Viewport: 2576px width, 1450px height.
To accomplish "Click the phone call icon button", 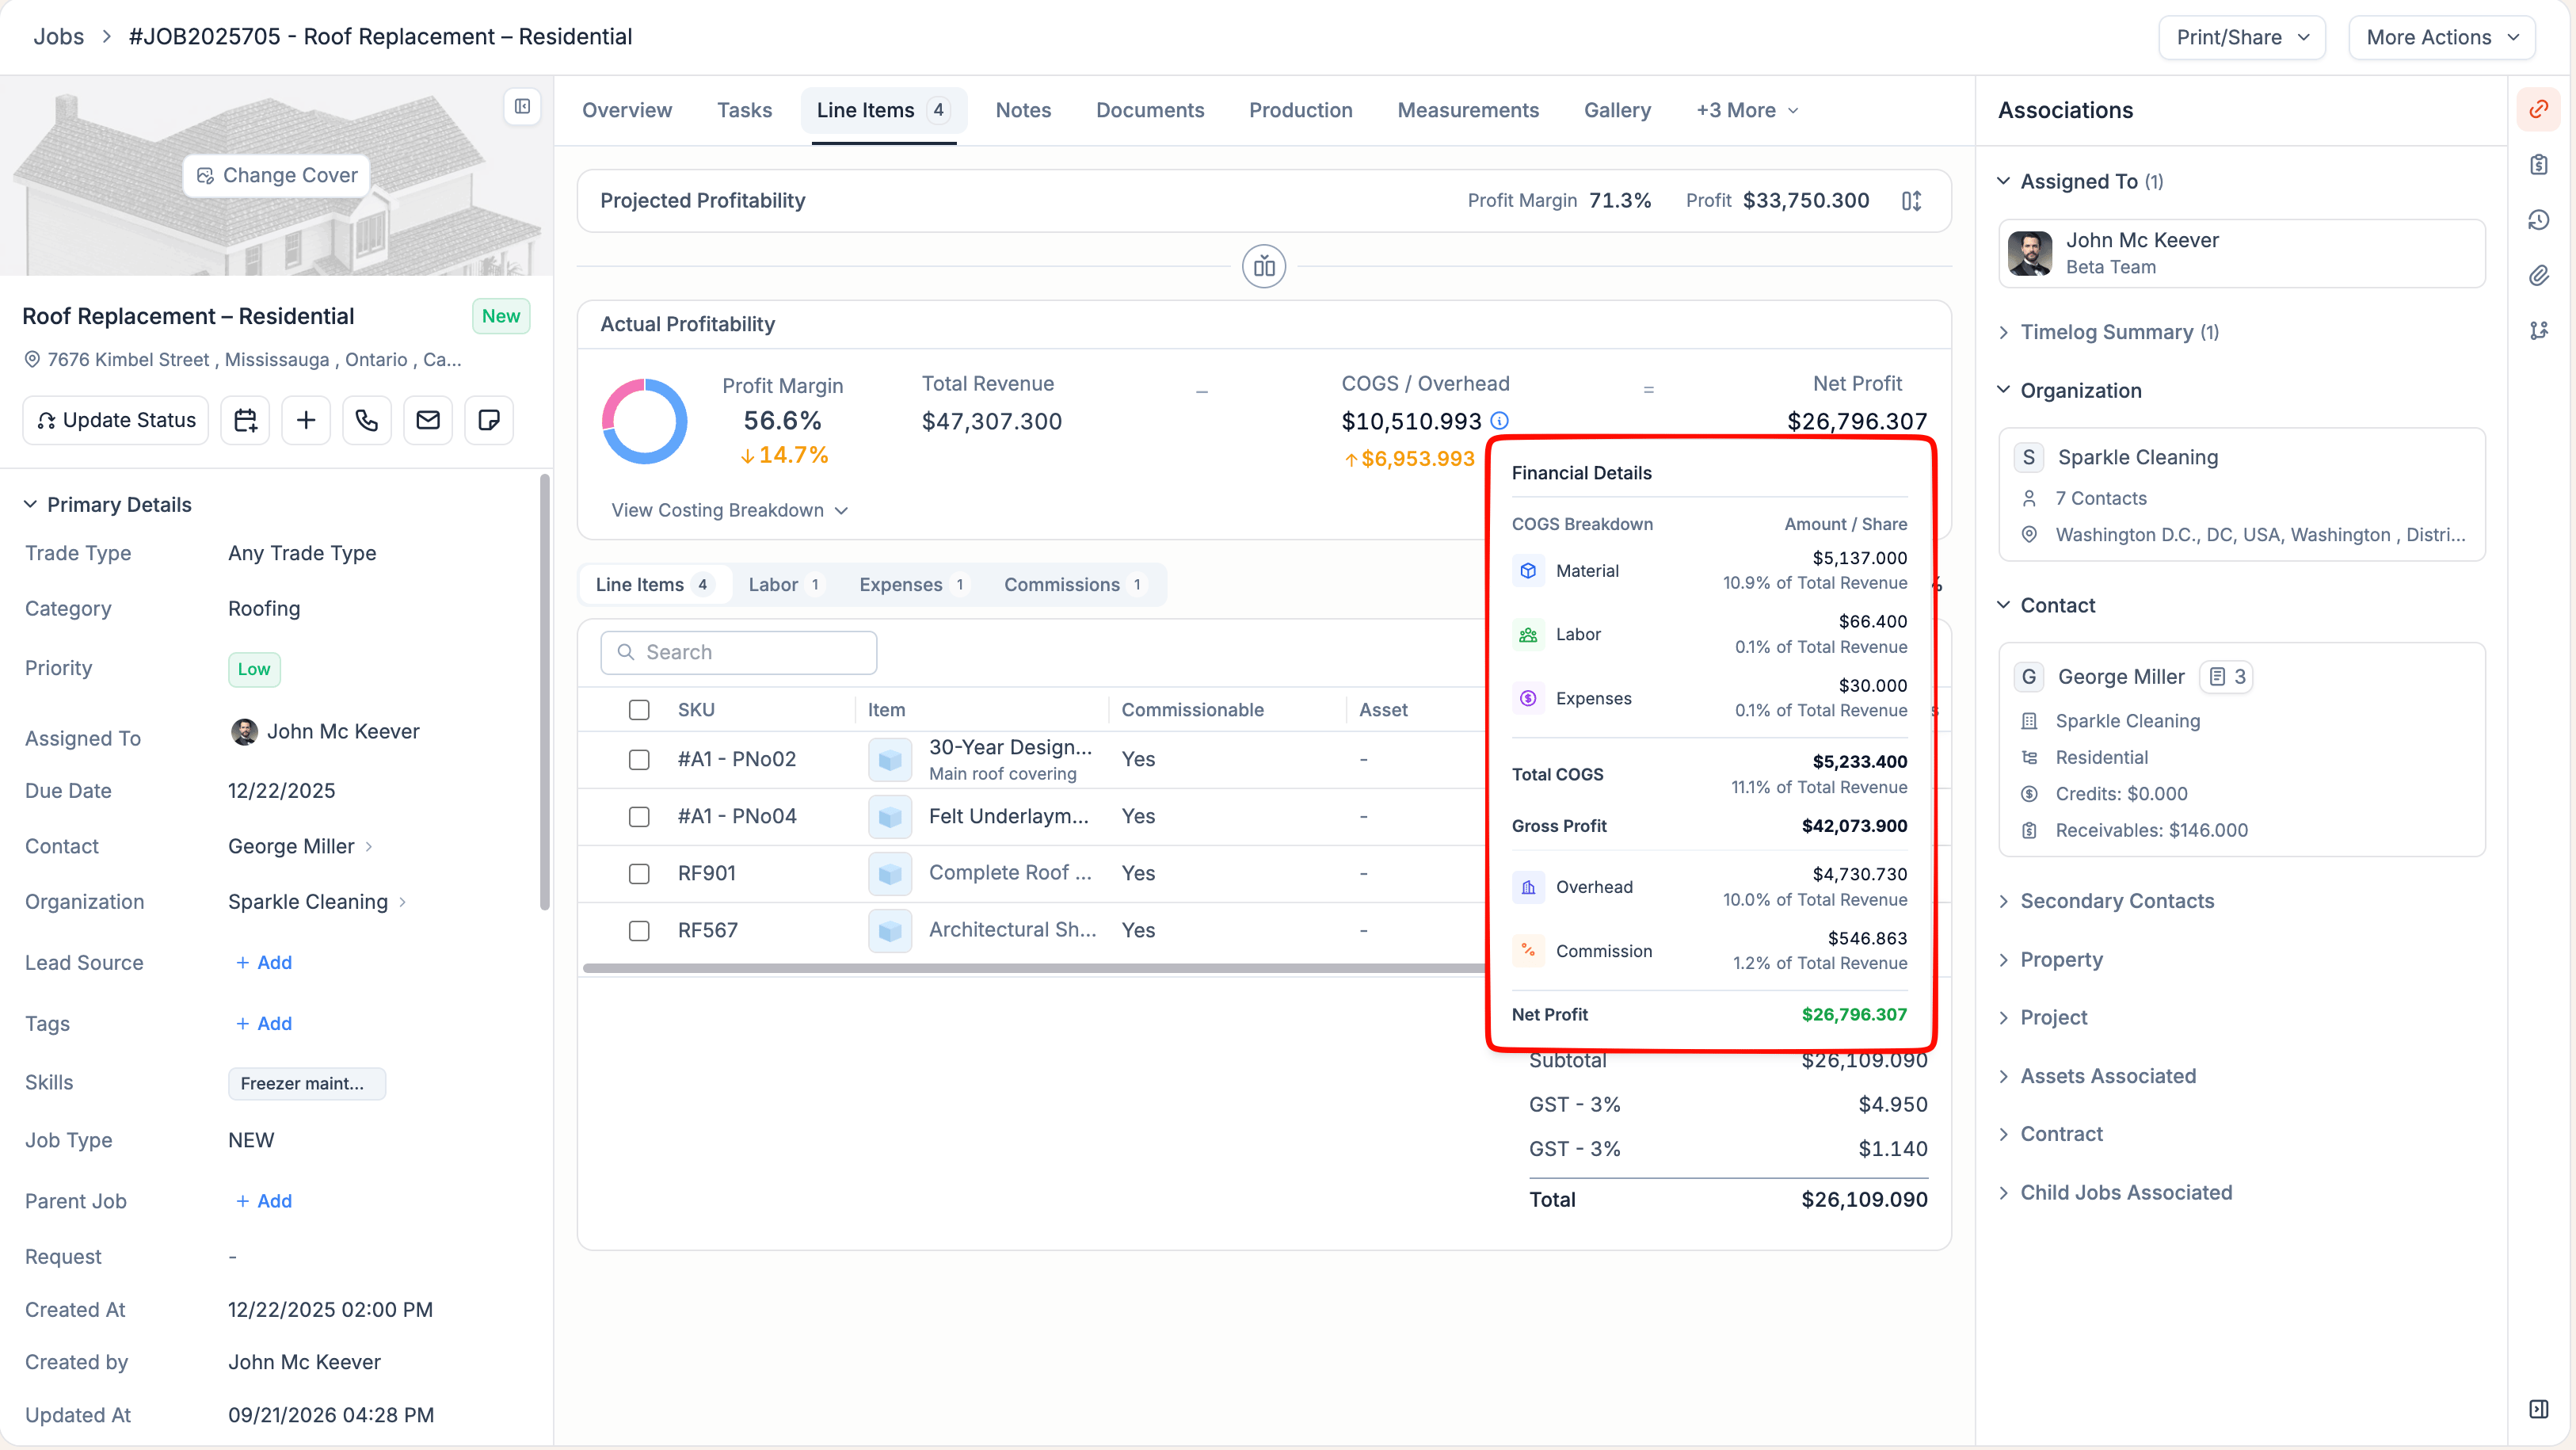I will tap(367, 420).
